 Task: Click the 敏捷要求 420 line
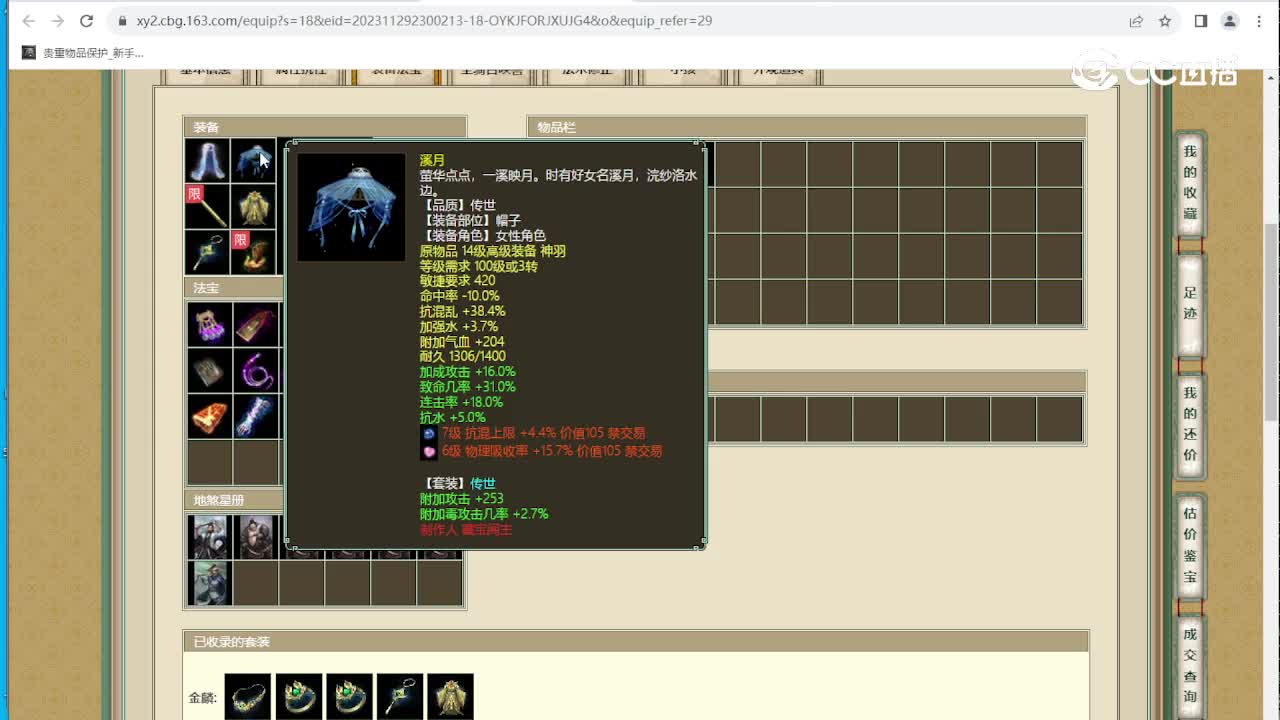(458, 281)
